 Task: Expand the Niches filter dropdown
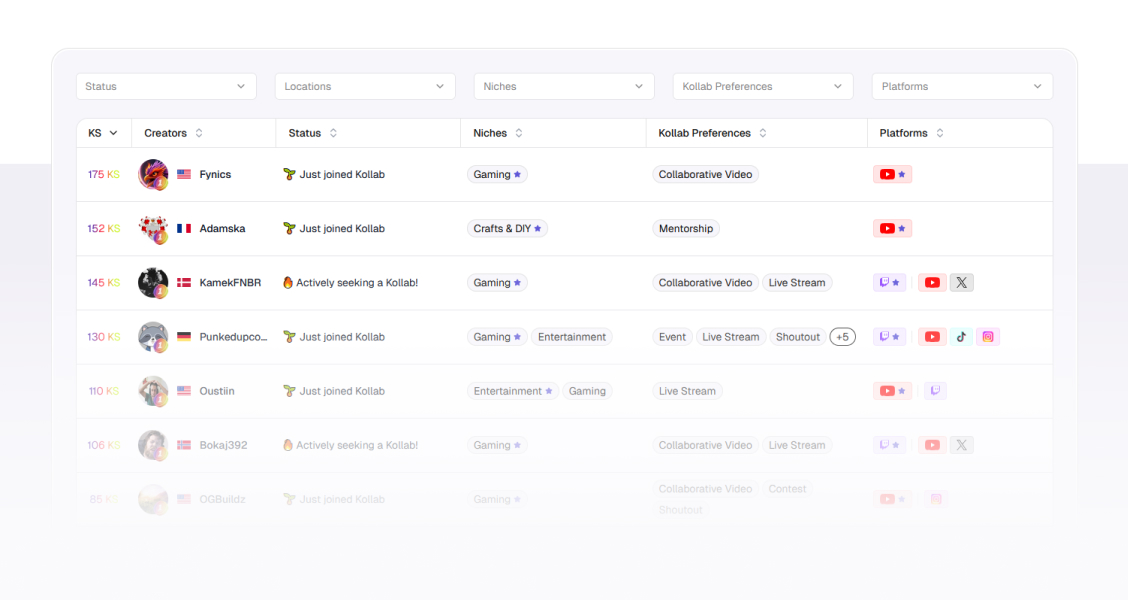click(564, 87)
